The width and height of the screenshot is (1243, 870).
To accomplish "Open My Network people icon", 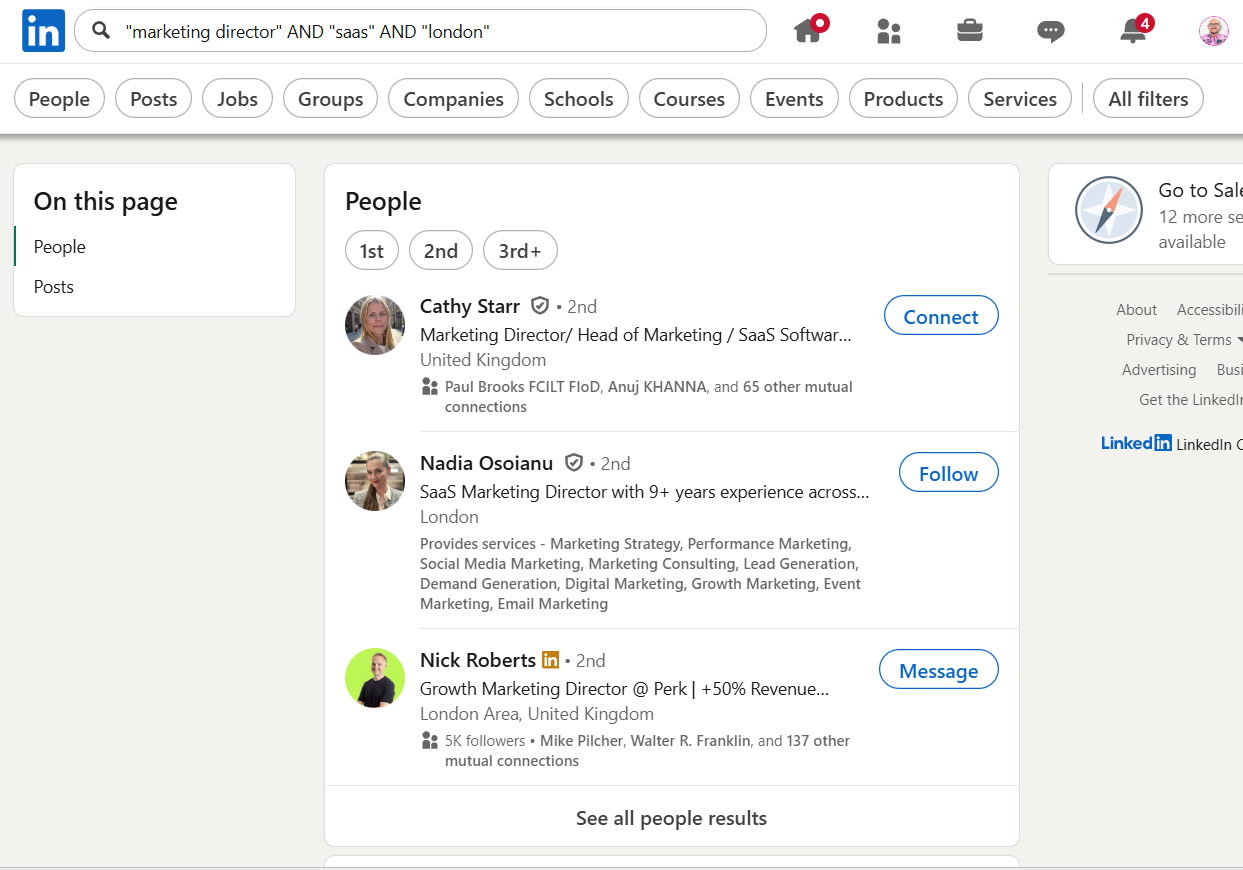I will coord(889,31).
